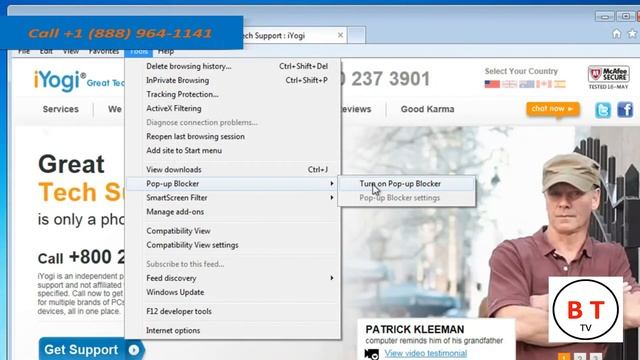Select Delete browsing history menu item
Image resolution: width=640 pixels, height=360 pixels.
pyautogui.click(x=233, y=66)
